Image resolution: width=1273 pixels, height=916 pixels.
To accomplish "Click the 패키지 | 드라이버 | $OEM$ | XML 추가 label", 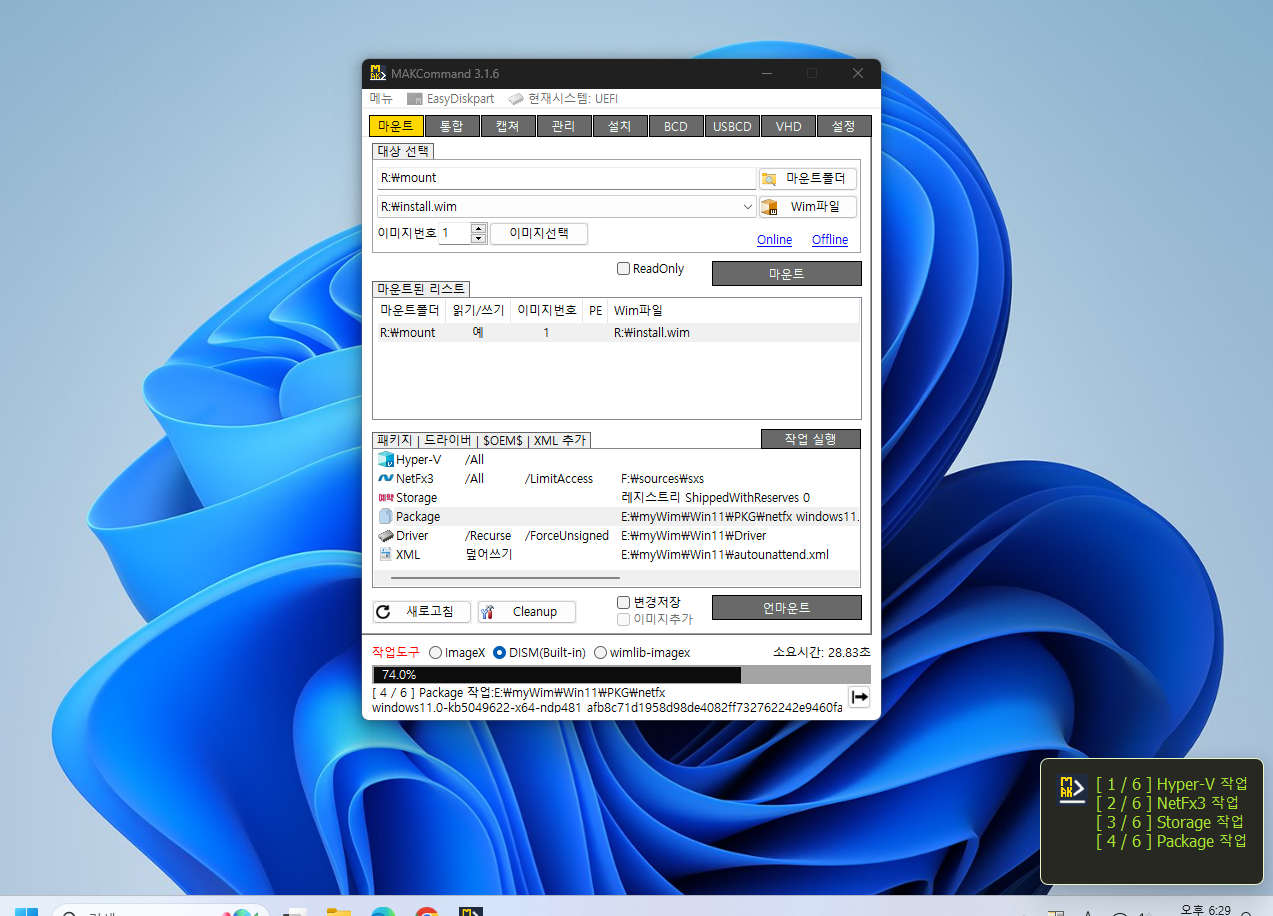I will click(482, 440).
